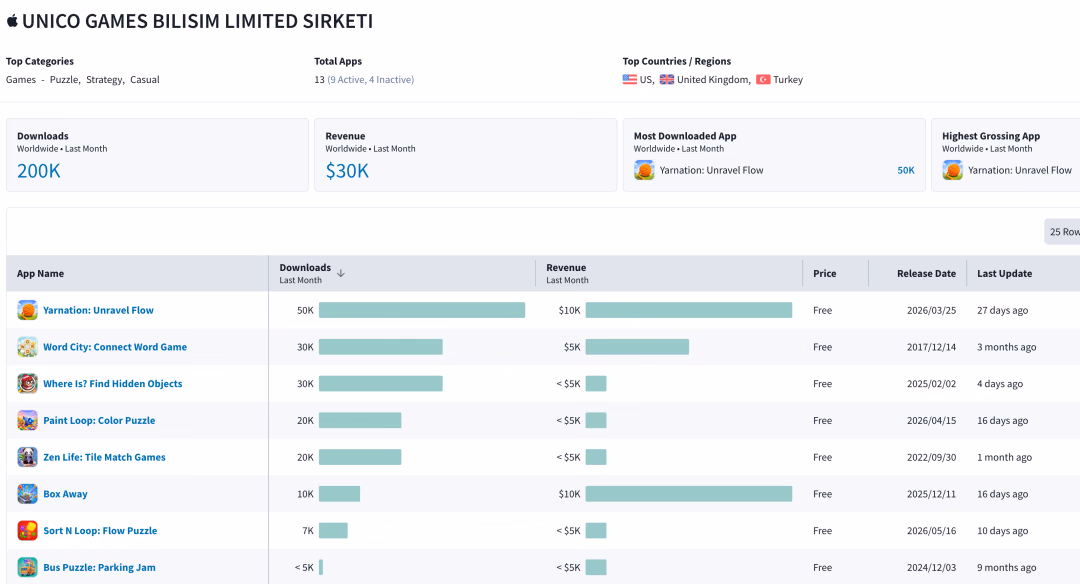Click the 9 Active, 4 Inactive apps link
This screenshot has width=1080, height=584.
tap(371, 80)
